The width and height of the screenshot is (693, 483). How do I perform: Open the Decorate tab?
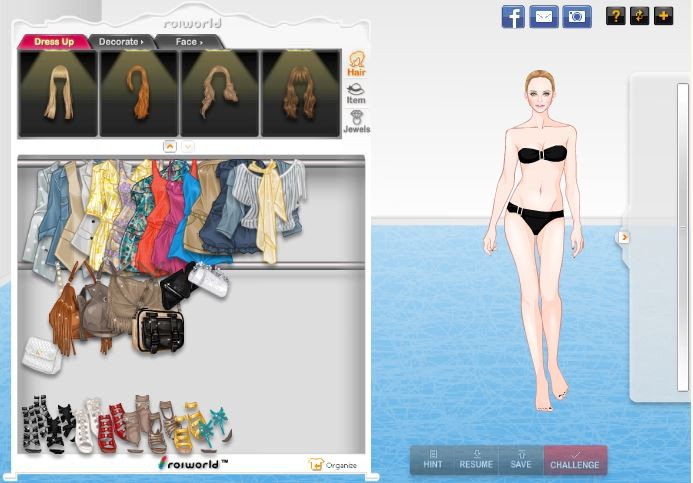click(120, 42)
